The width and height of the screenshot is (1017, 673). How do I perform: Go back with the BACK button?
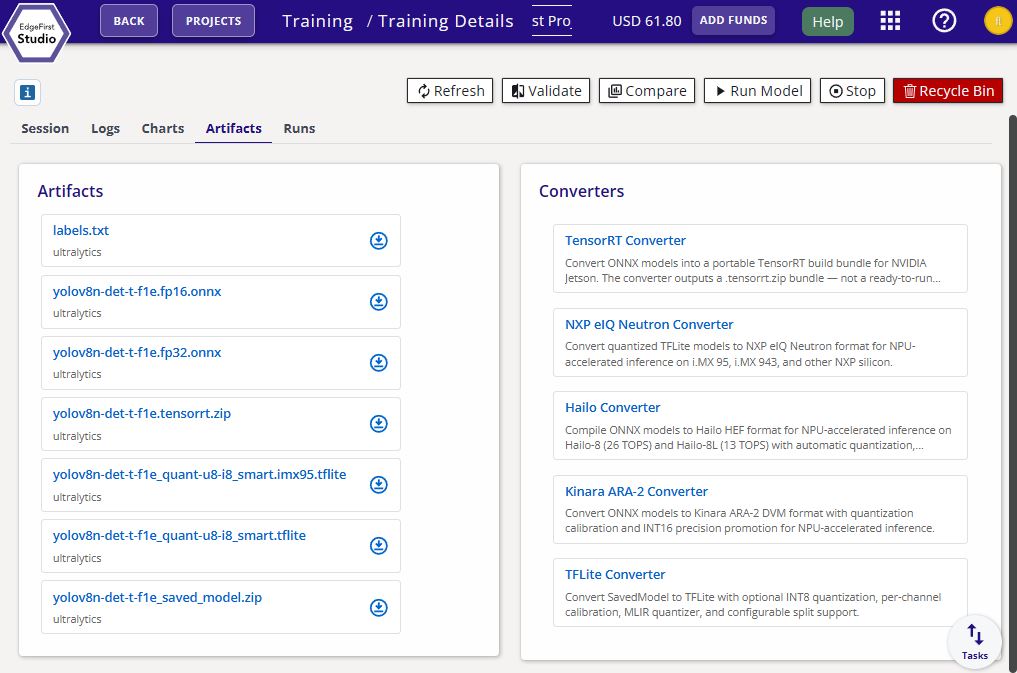(129, 21)
